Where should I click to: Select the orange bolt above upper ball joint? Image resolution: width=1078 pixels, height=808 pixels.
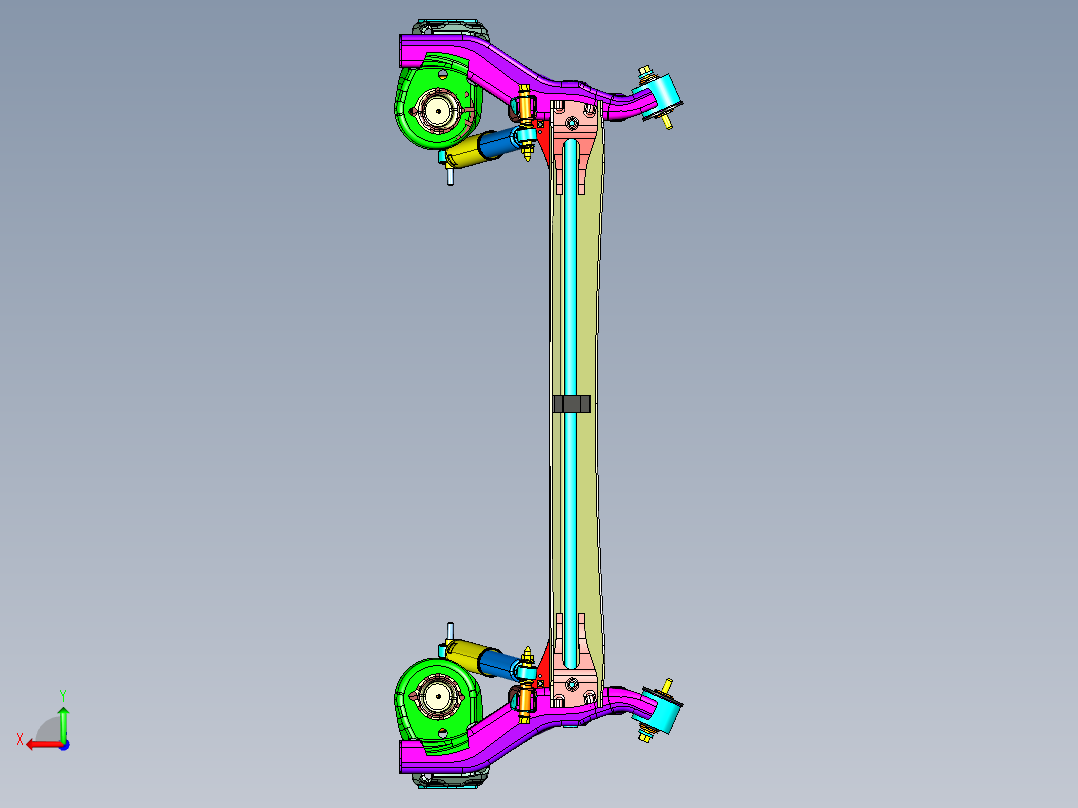pos(523,104)
